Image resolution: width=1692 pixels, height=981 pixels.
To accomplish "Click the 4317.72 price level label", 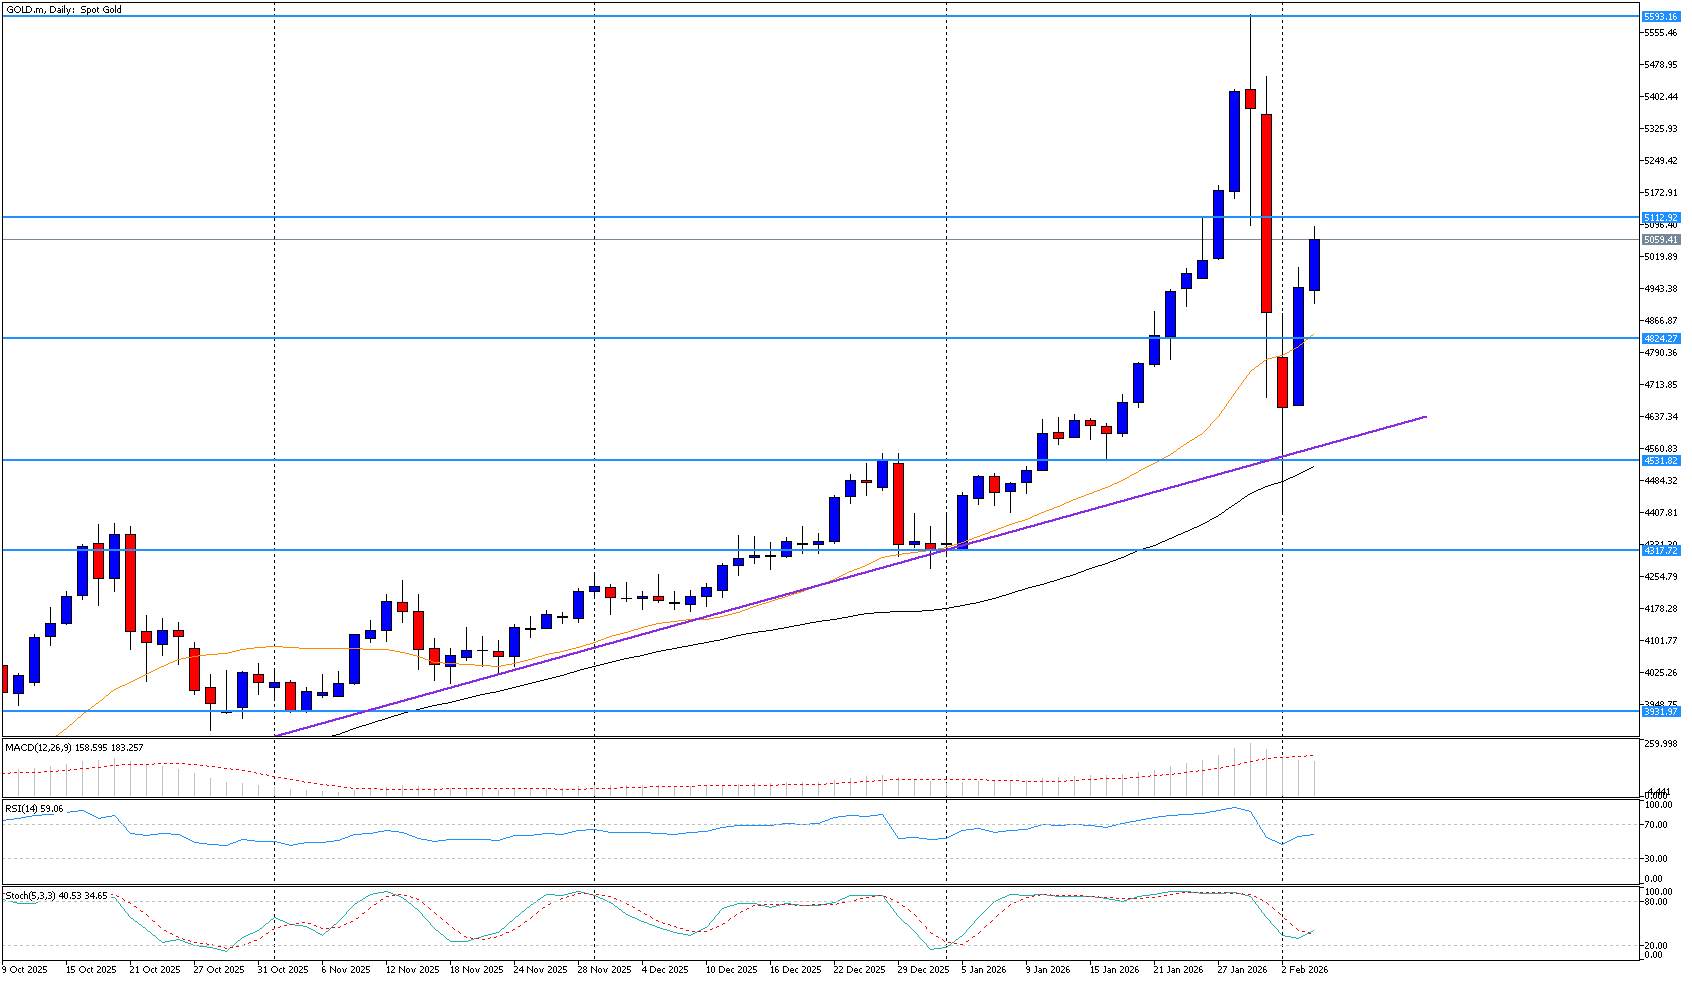I will 1661,550.
